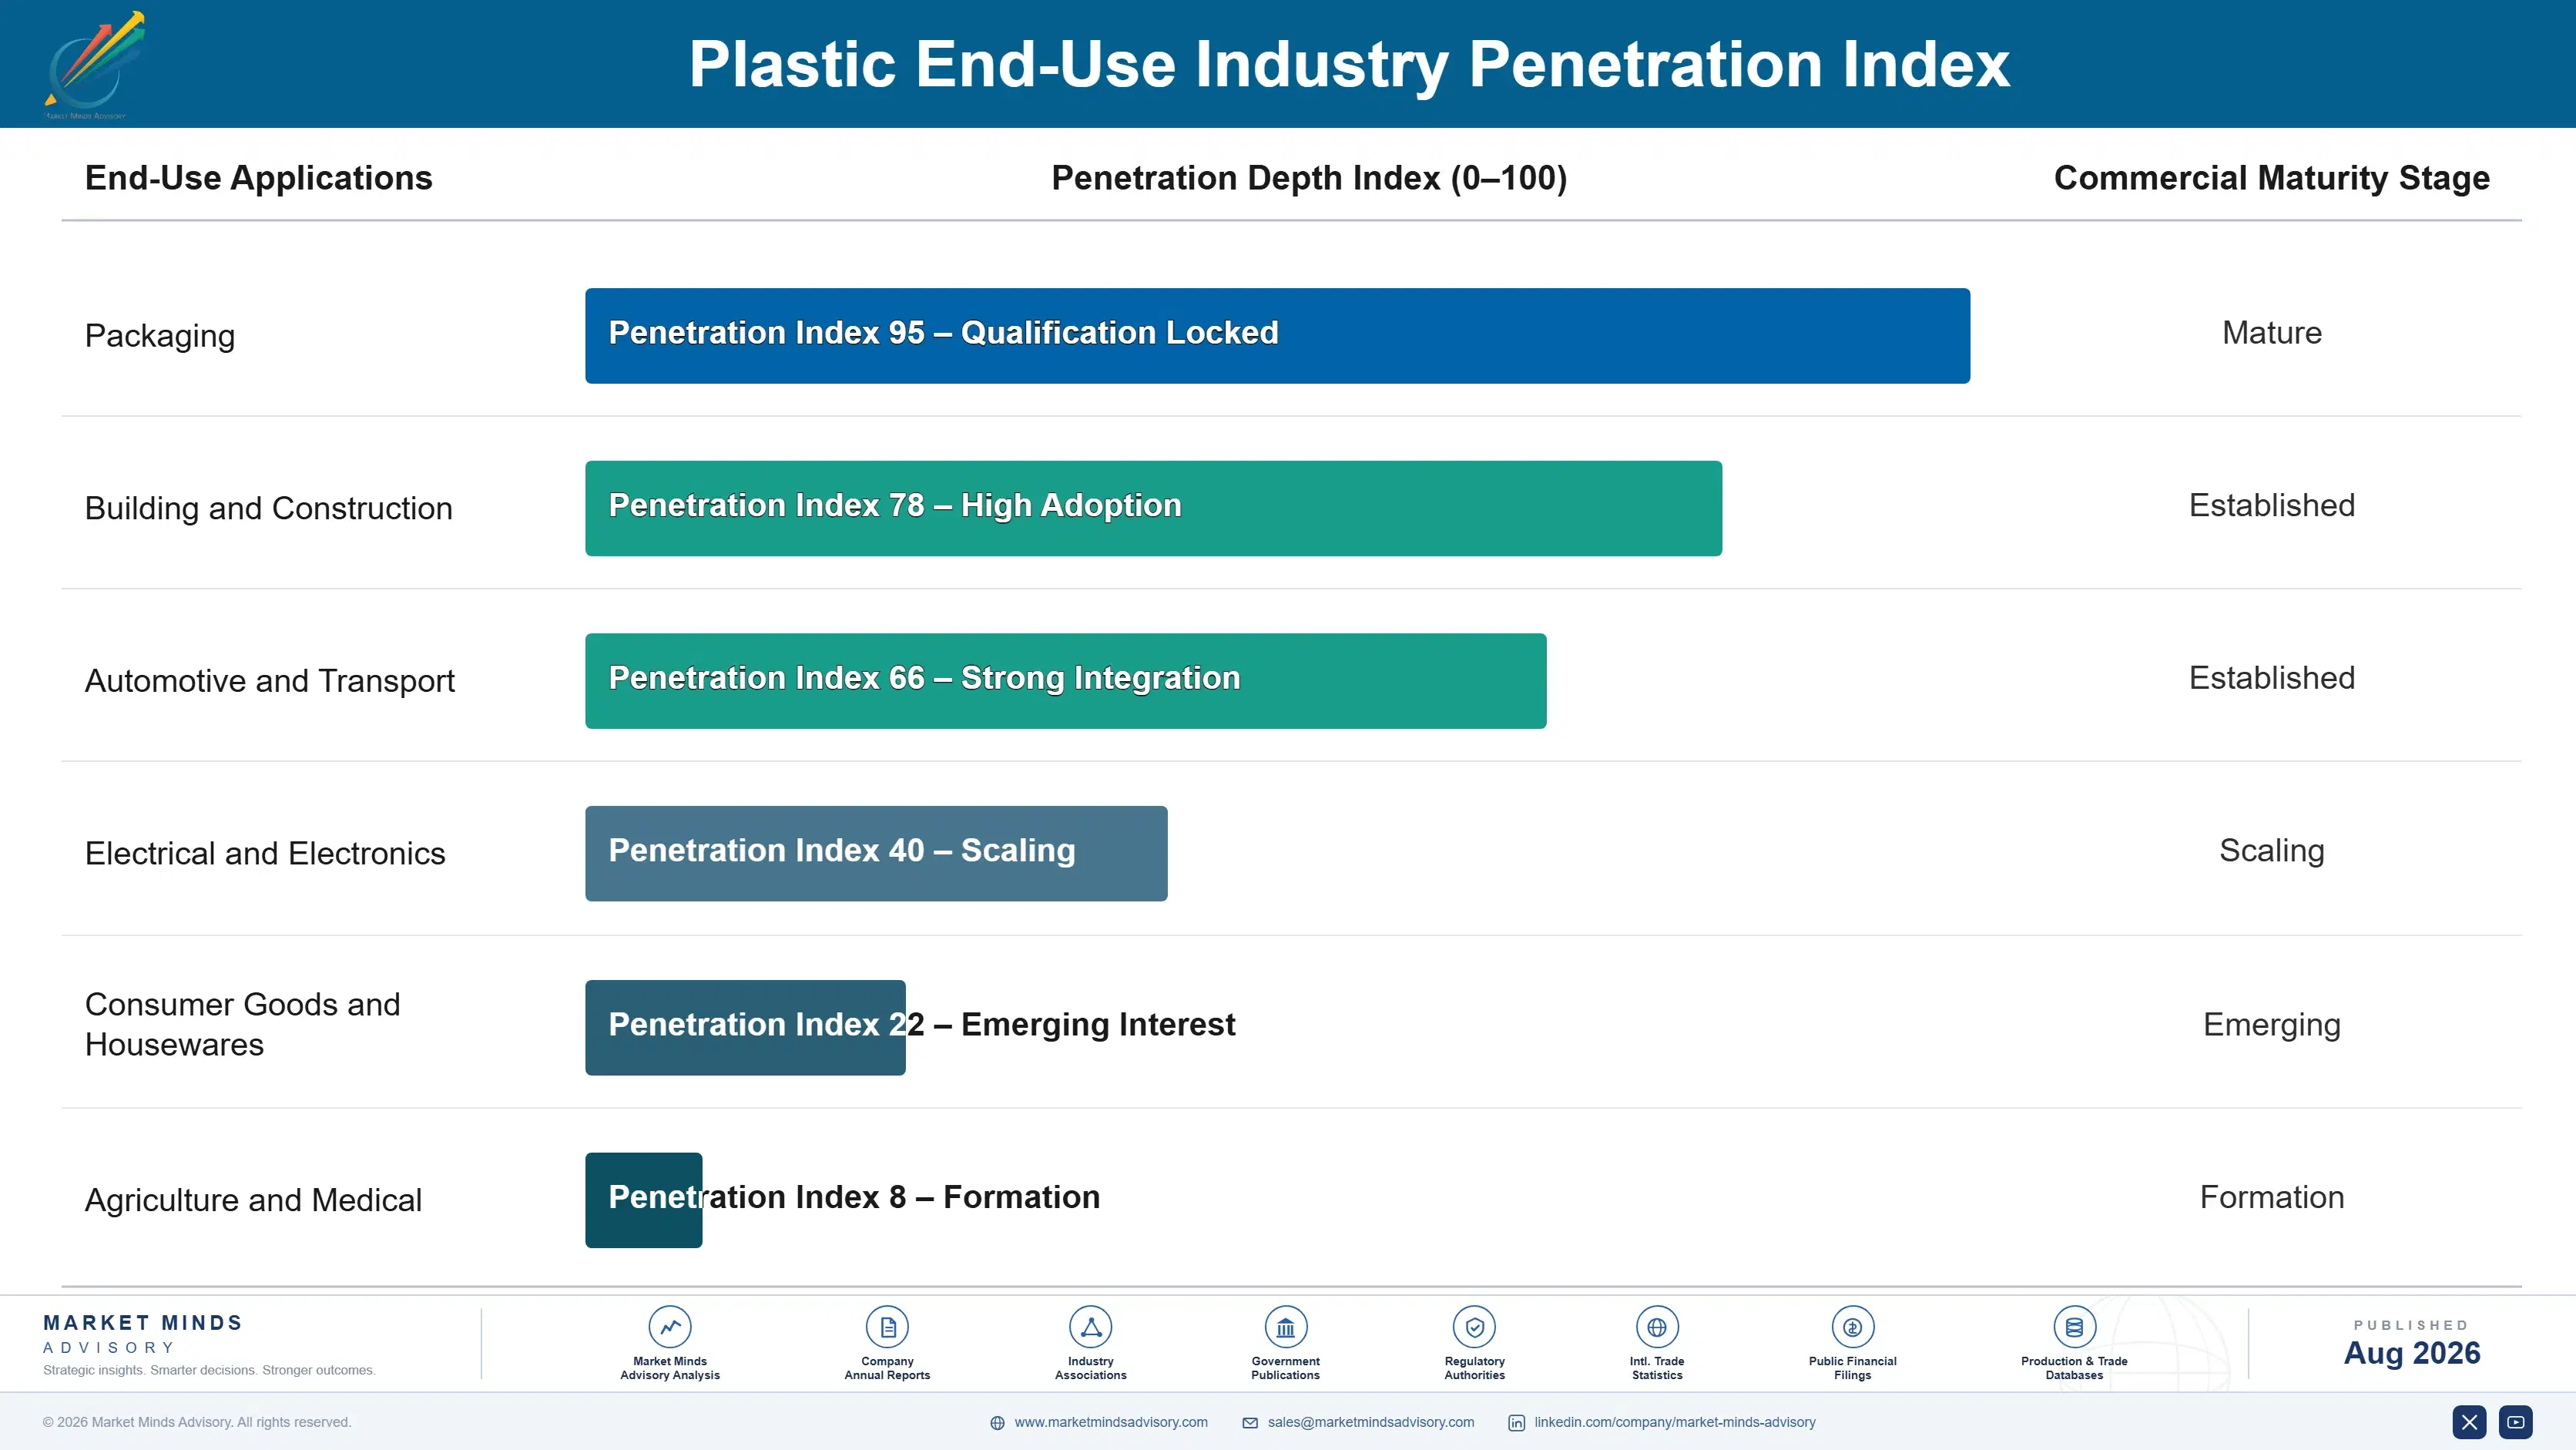The width and height of the screenshot is (2576, 1450).
Task: Click the globe icon beside website address
Action: pos(997,1423)
